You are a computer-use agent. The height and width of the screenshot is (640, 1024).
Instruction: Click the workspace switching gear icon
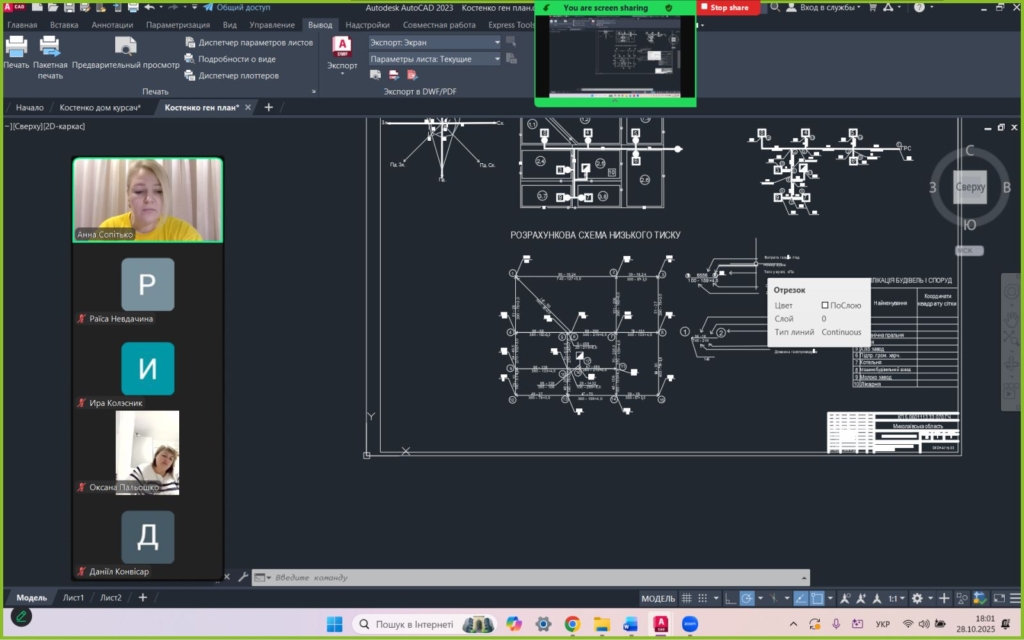point(917,598)
